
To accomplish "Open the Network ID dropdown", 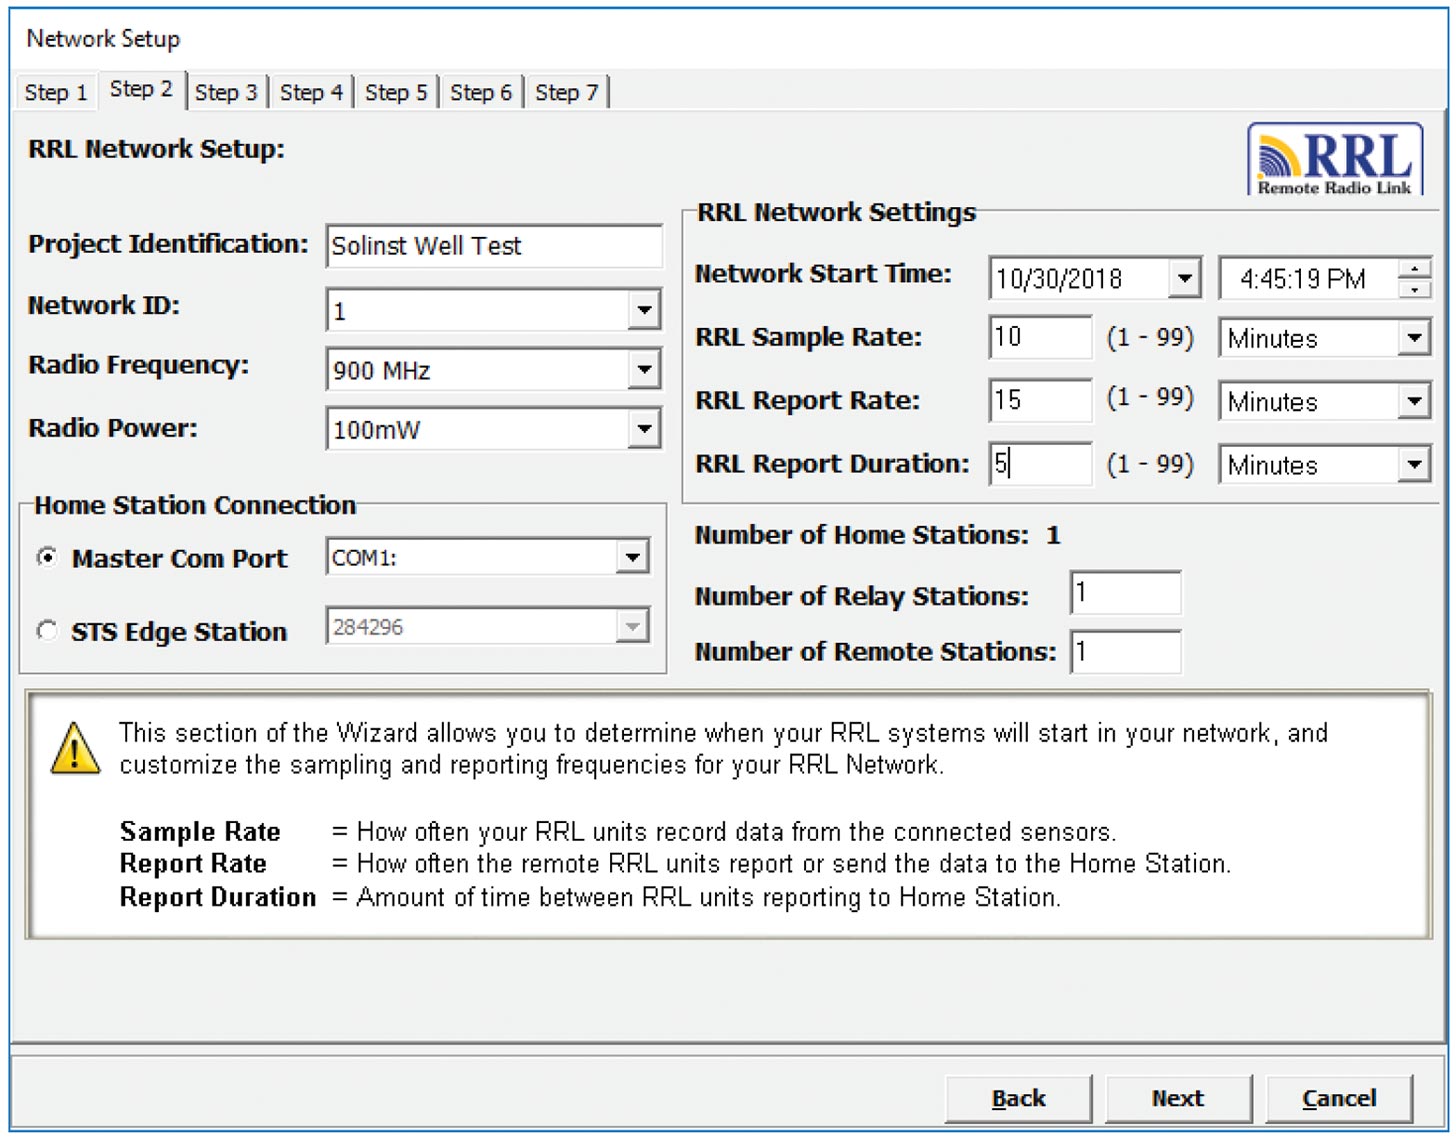I will 644,309.
